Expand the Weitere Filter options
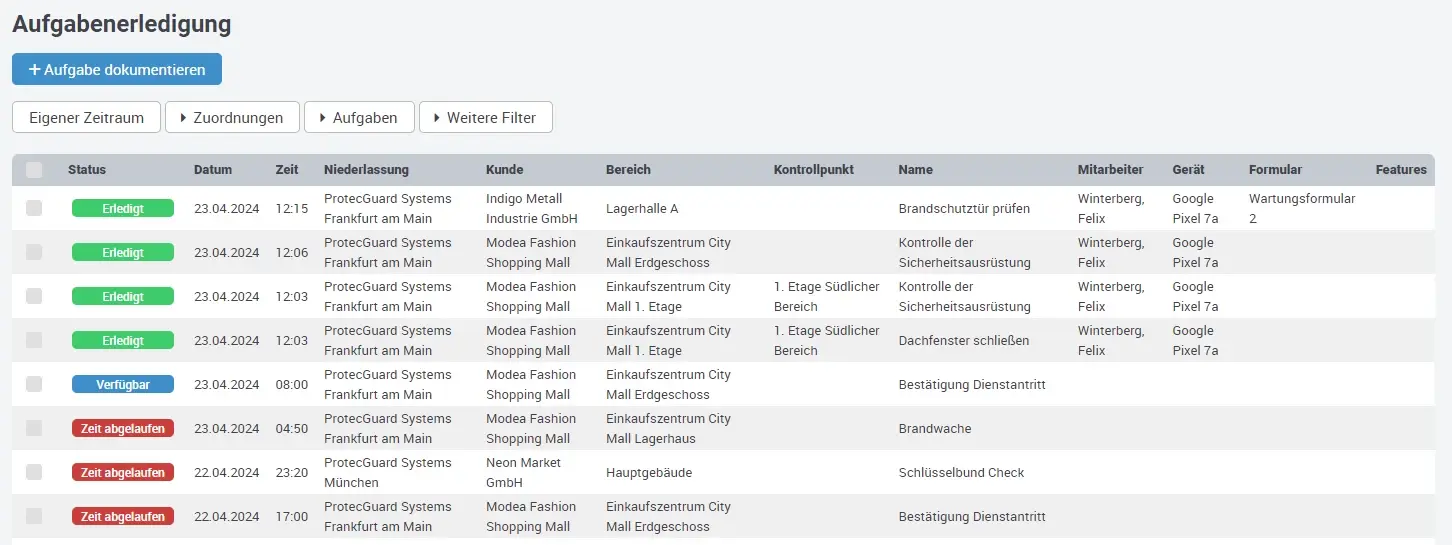The height and width of the screenshot is (545, 1452). pyautogui.click(x=485, y=118)
